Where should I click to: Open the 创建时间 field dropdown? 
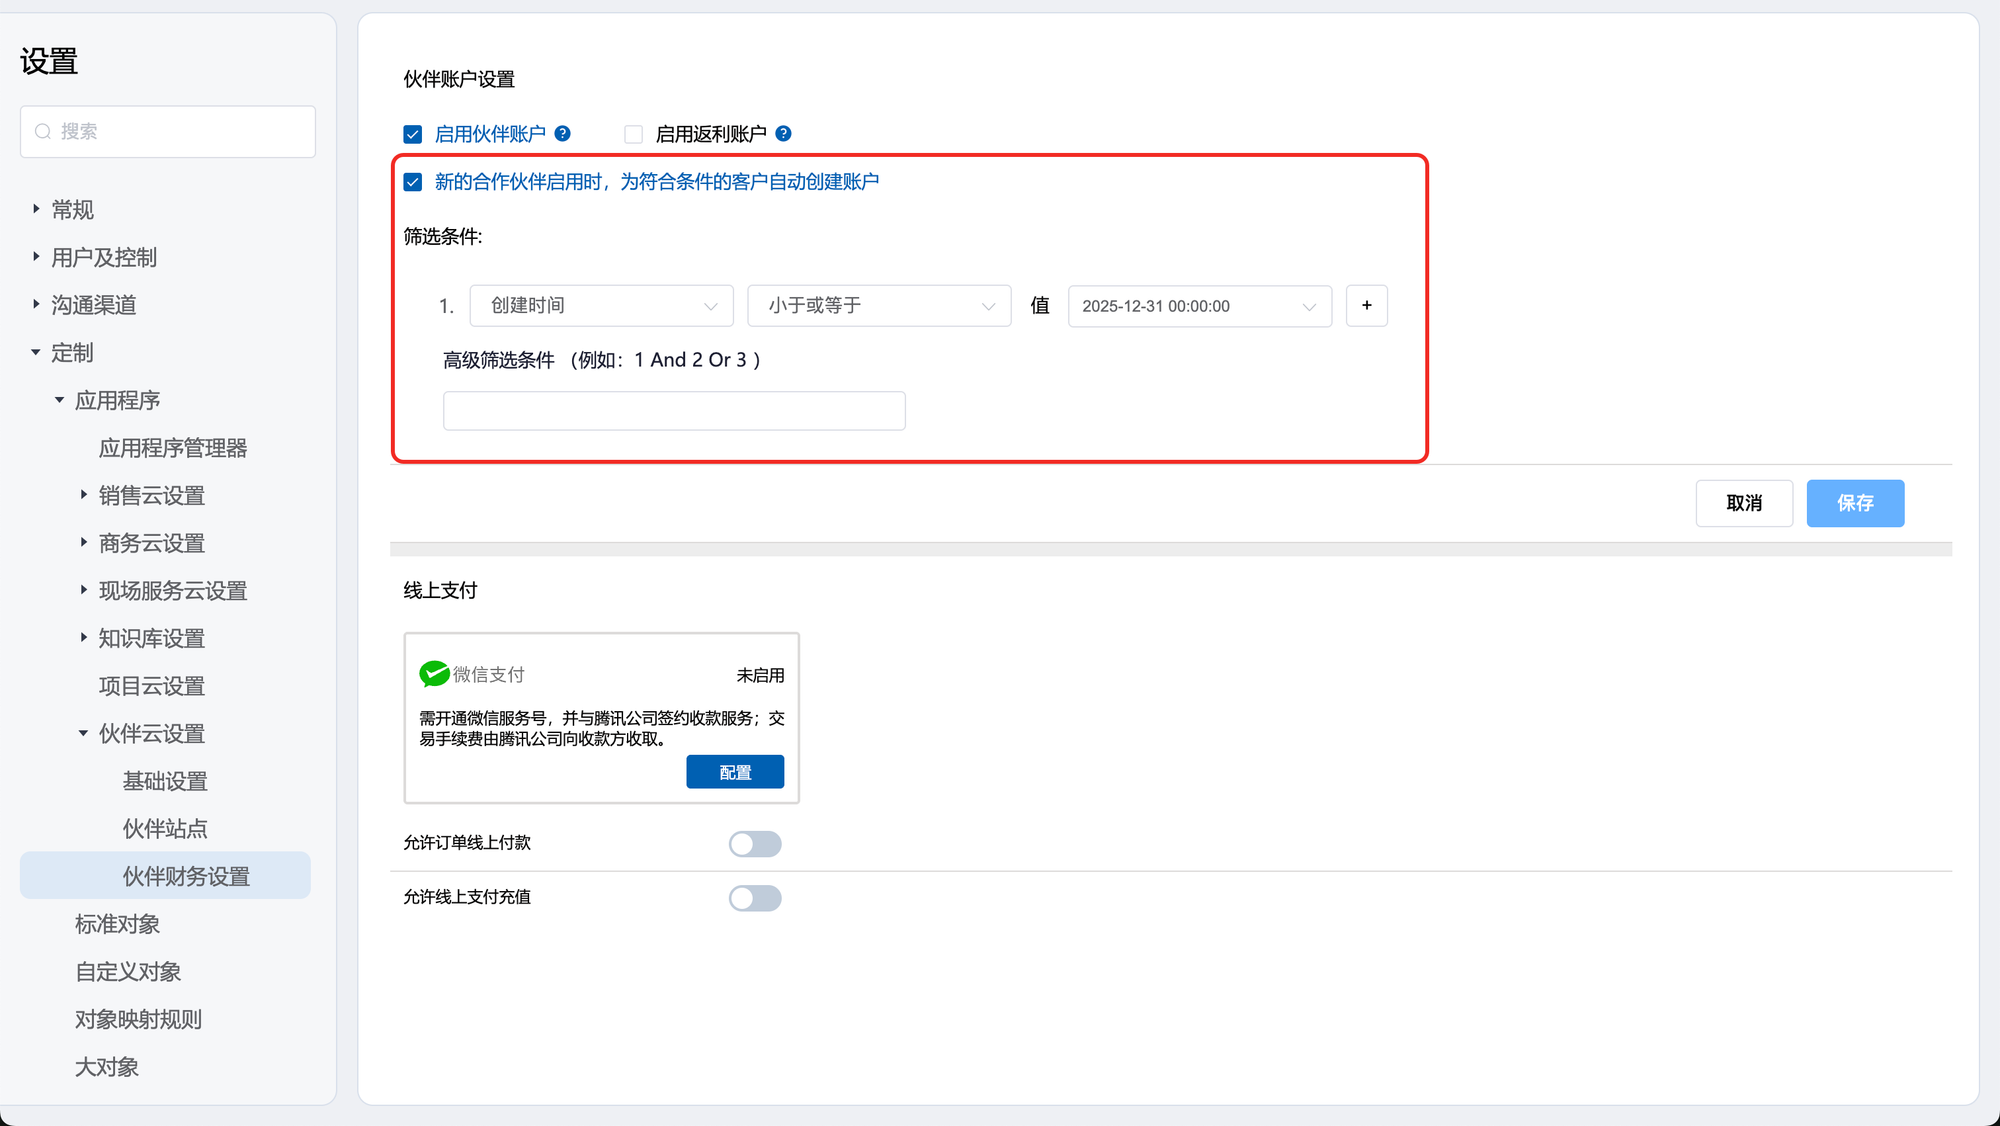pyautogui.click(x=601, y=306)
